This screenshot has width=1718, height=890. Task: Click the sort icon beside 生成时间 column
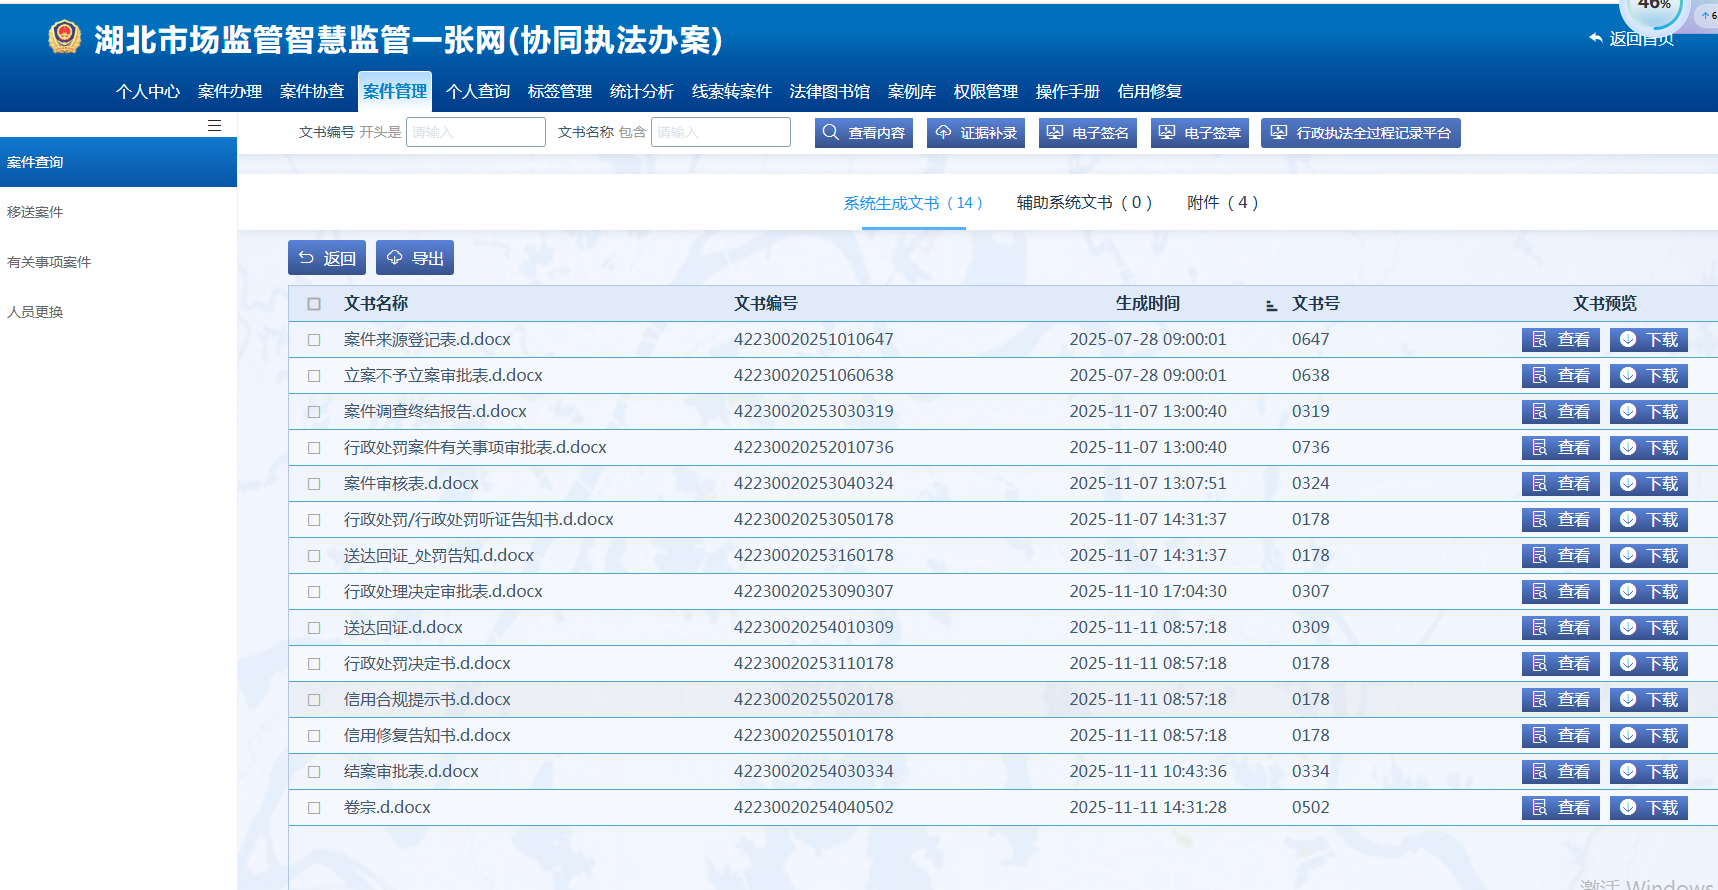[x=1271, y=305]
